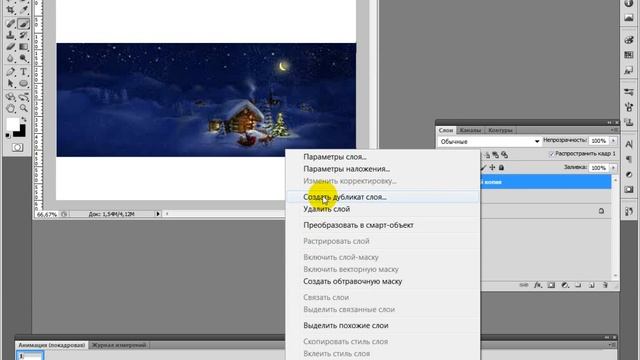Open the Paragraph panel icon in dock
This screenshot has width=640, height=360.
[x=629, y=159]
